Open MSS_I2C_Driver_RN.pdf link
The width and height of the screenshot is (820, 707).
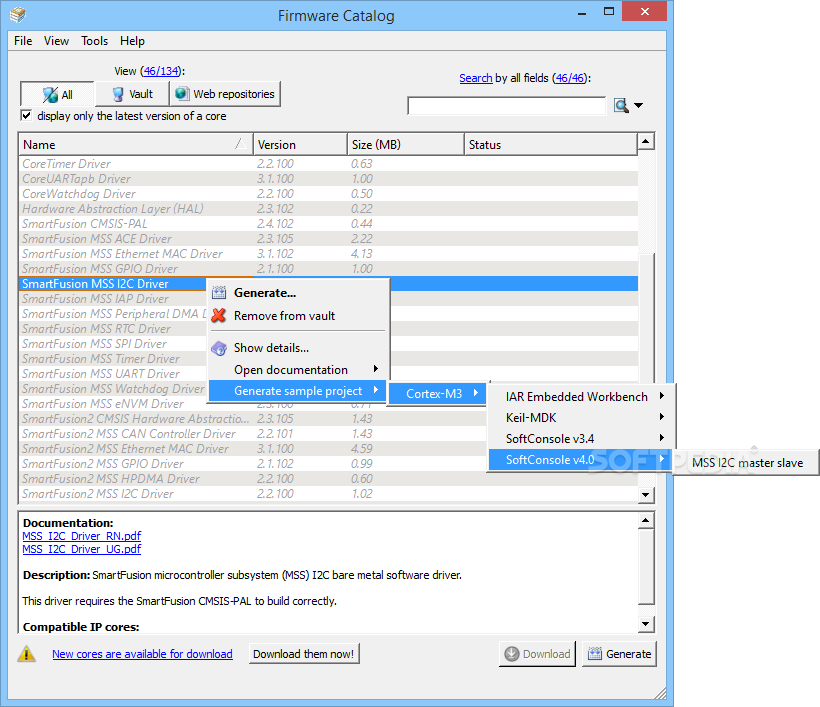[82, 536]
